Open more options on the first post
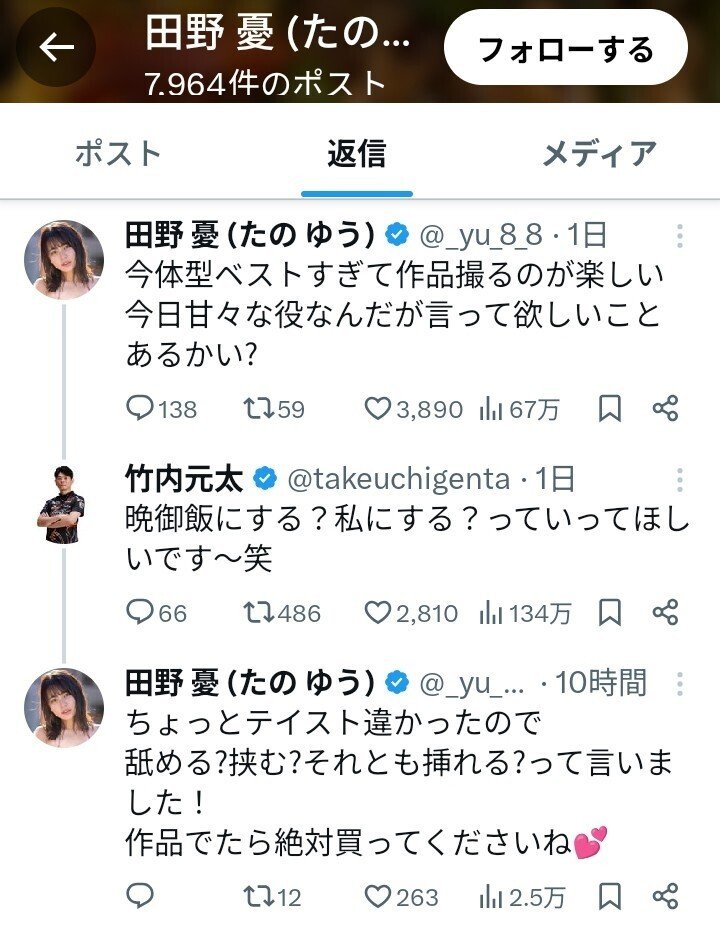720x930 pixels. (679, 236)
